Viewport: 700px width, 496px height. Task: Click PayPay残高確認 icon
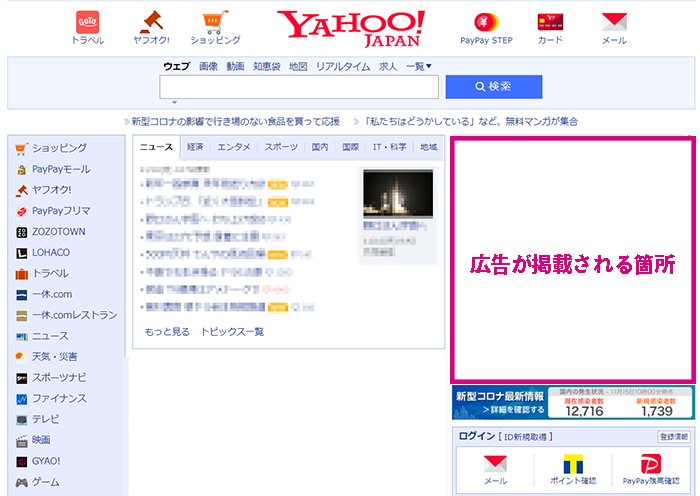[651, 464]
